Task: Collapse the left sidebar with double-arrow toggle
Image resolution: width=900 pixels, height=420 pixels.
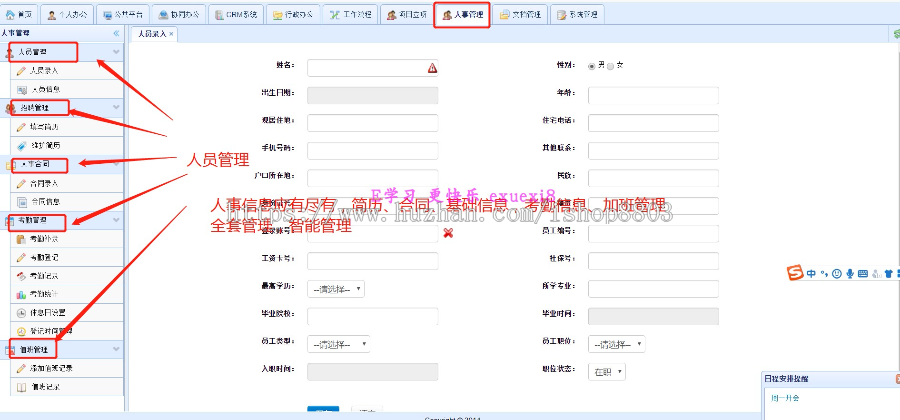Action: 116,33
